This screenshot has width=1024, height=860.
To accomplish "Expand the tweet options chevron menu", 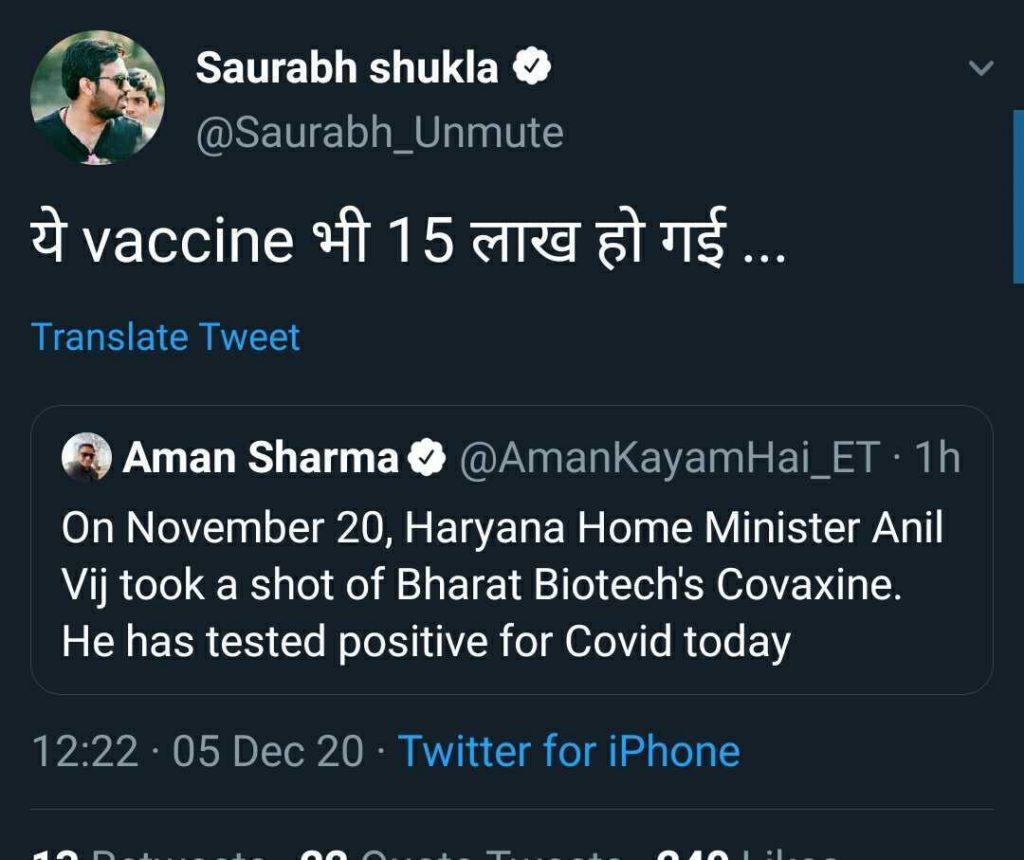I will coord(982,68).
